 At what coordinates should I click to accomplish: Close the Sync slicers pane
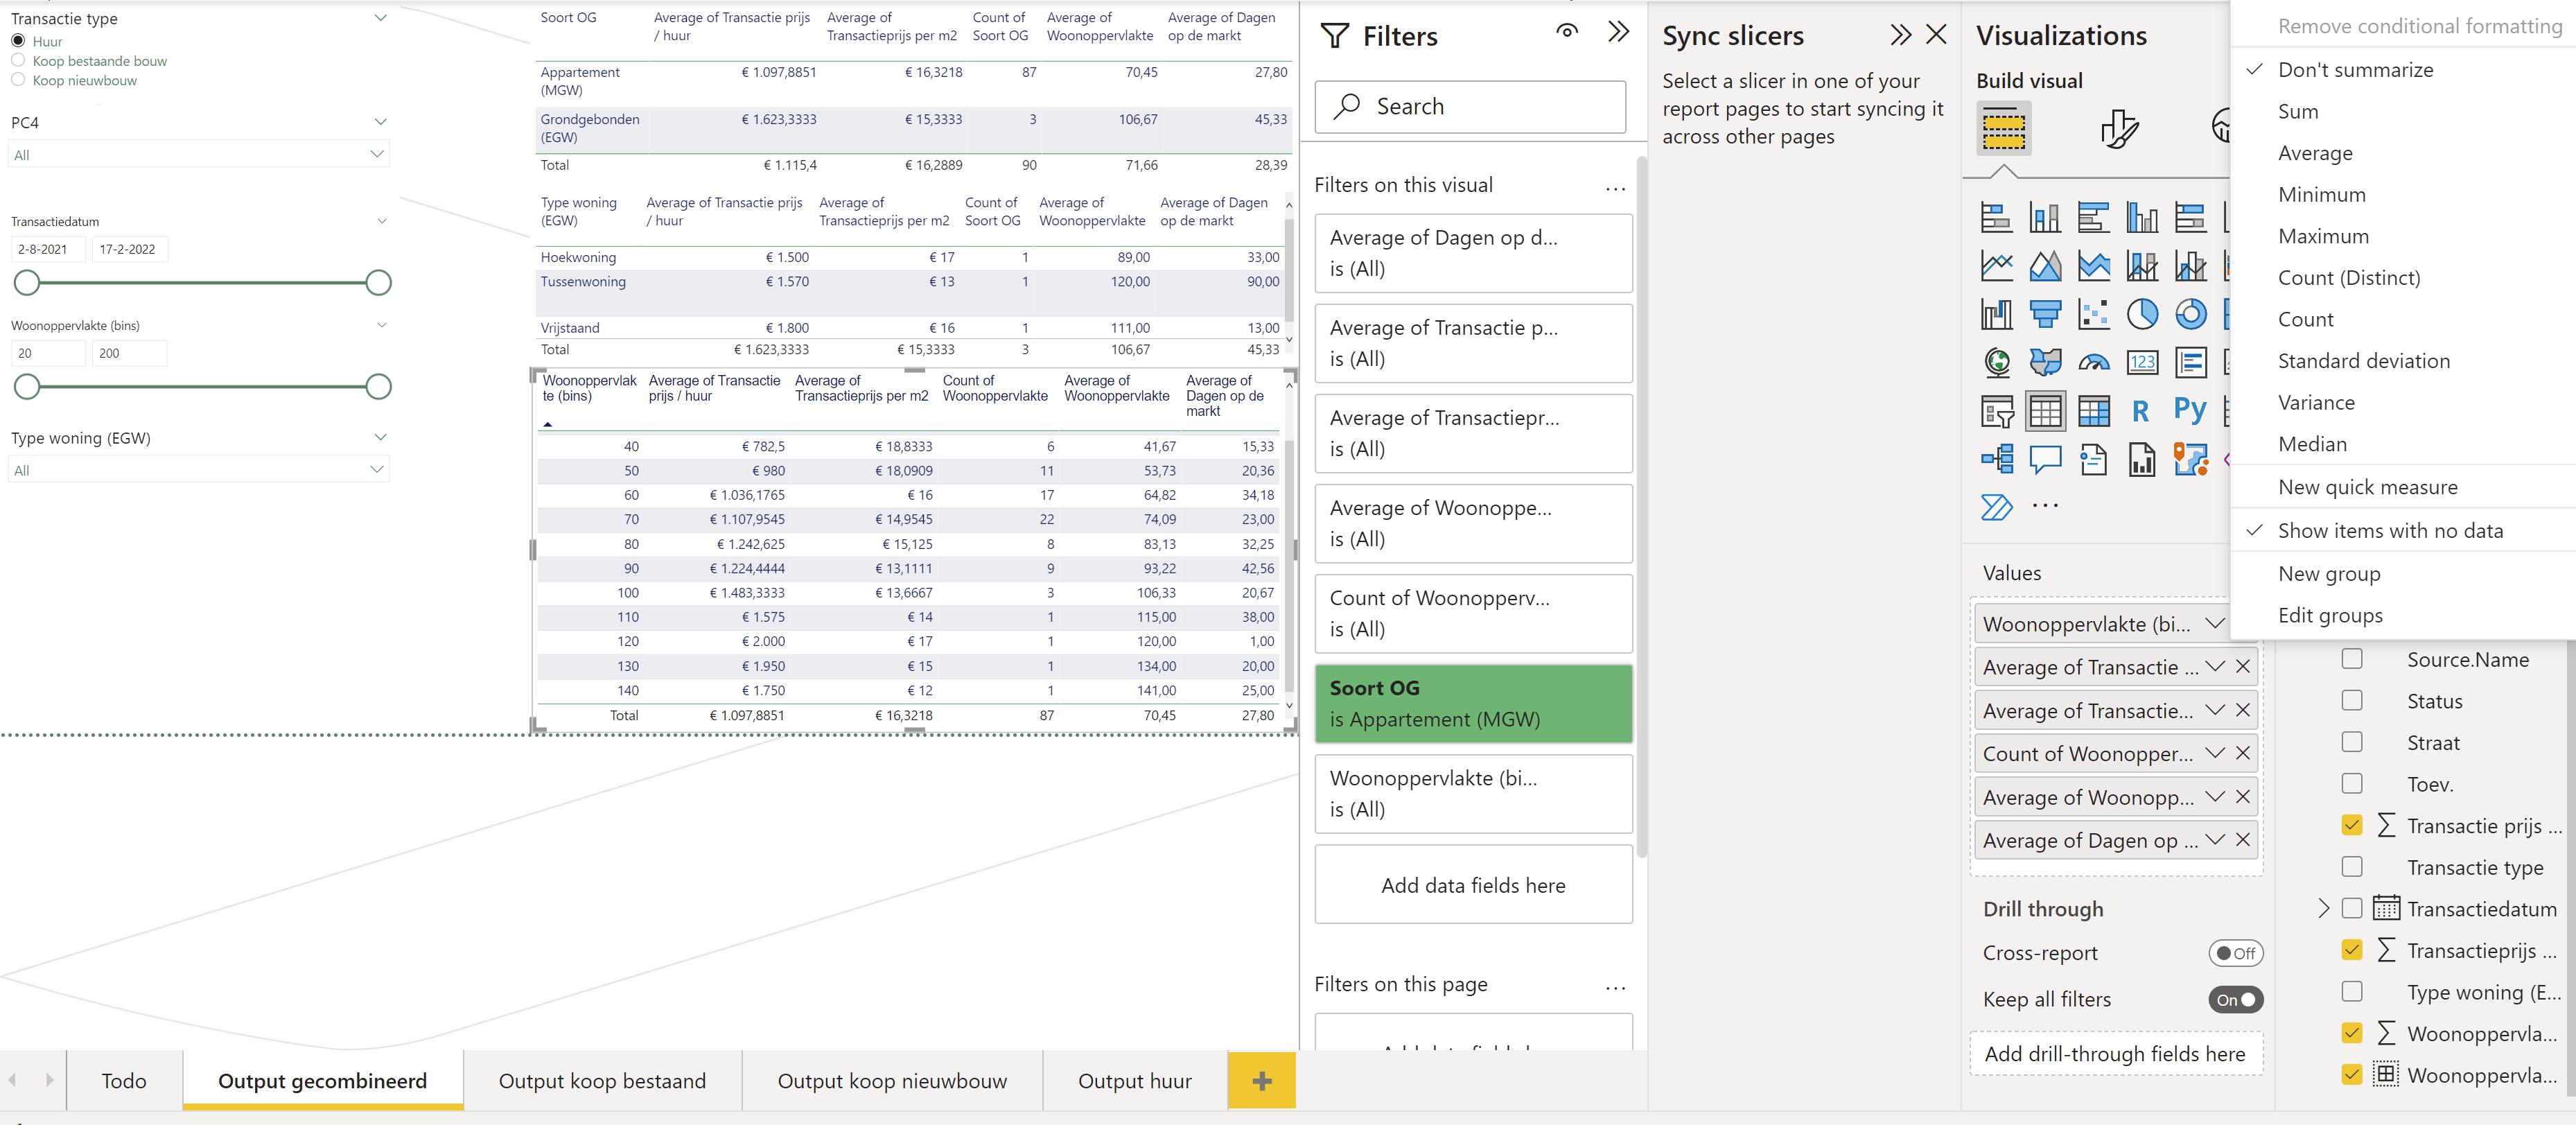[x=1936, y=35]
